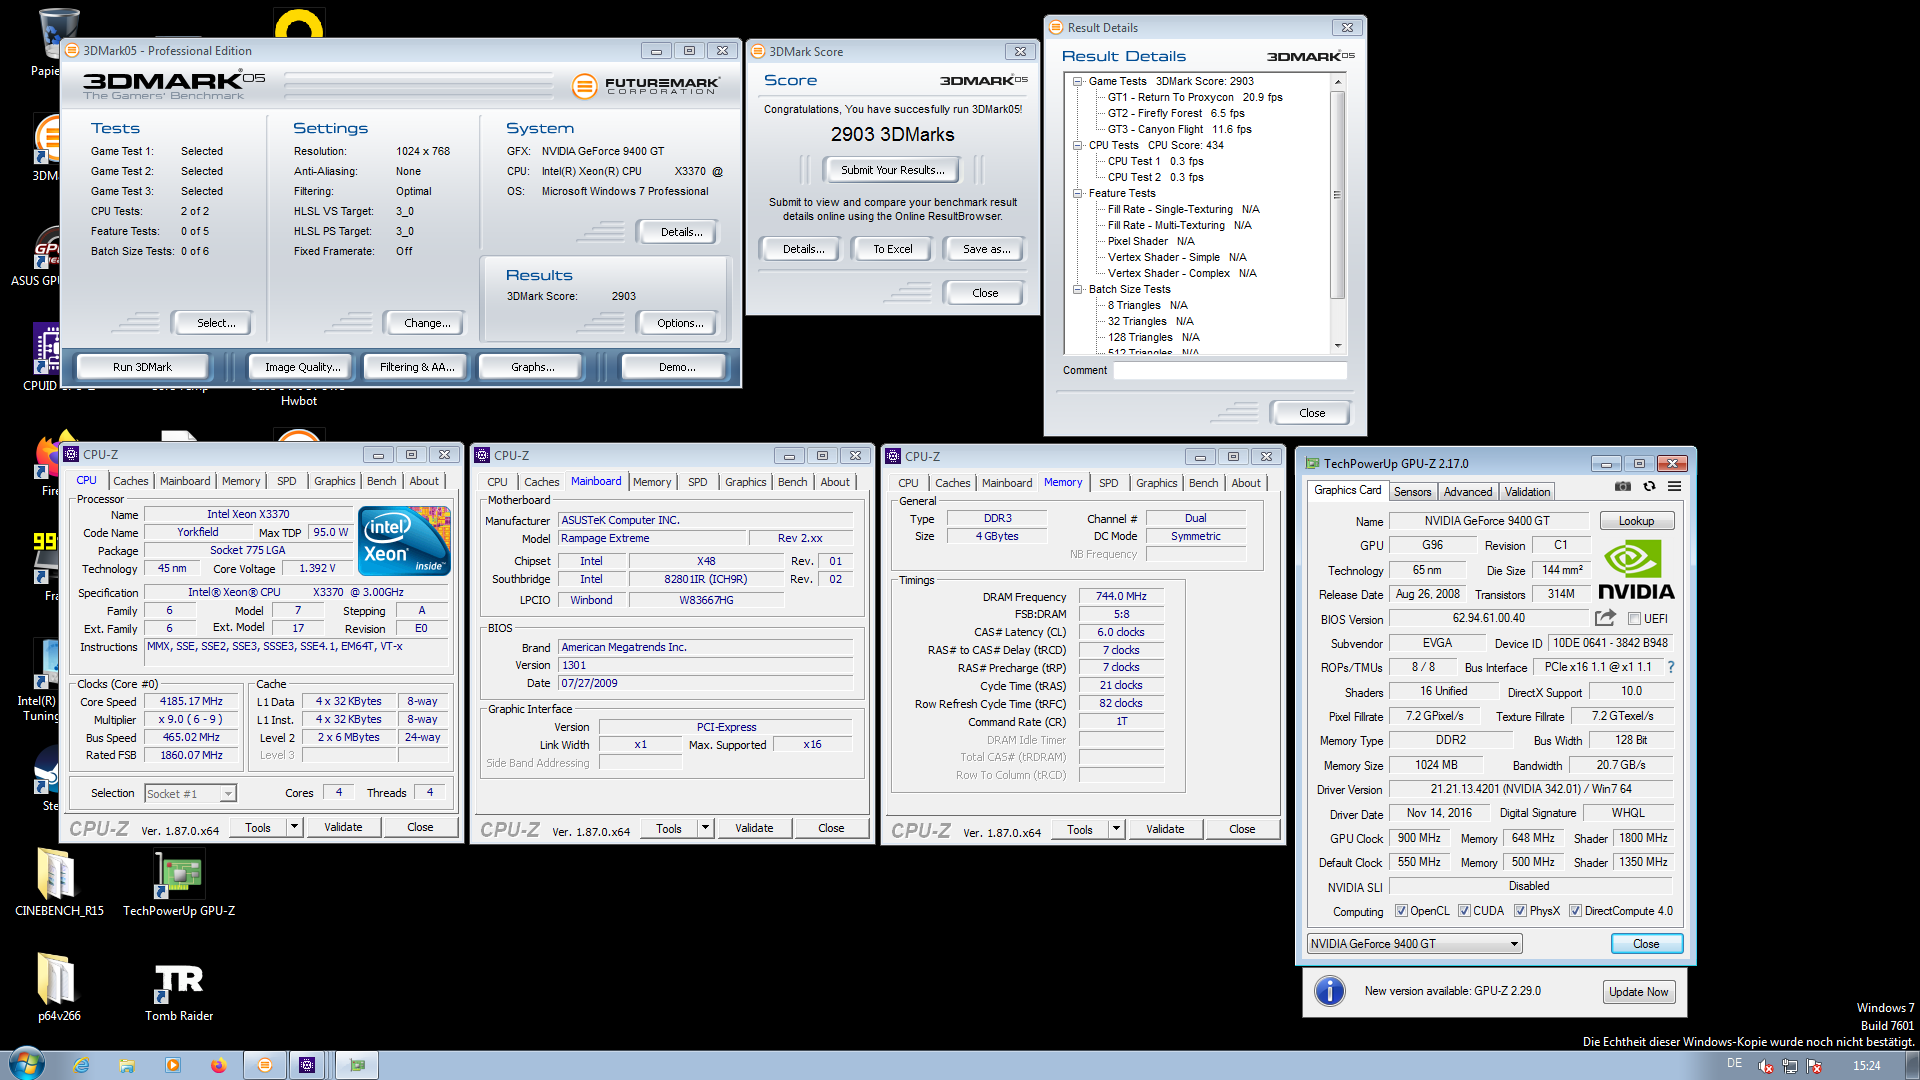Click Save as button in 3DMark Score
Screen dimensions: 1920x1080
point(986,249)
